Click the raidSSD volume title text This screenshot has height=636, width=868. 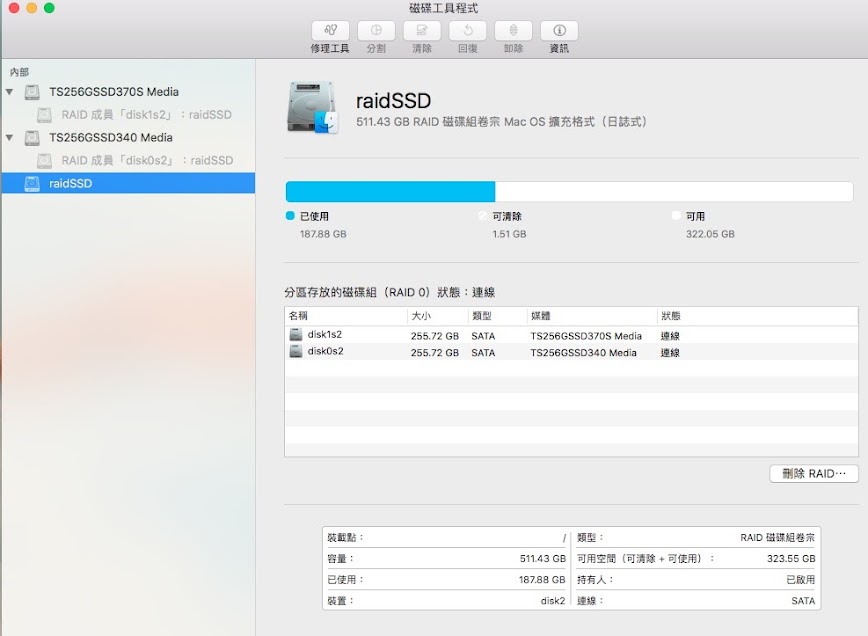pos(393,101)
